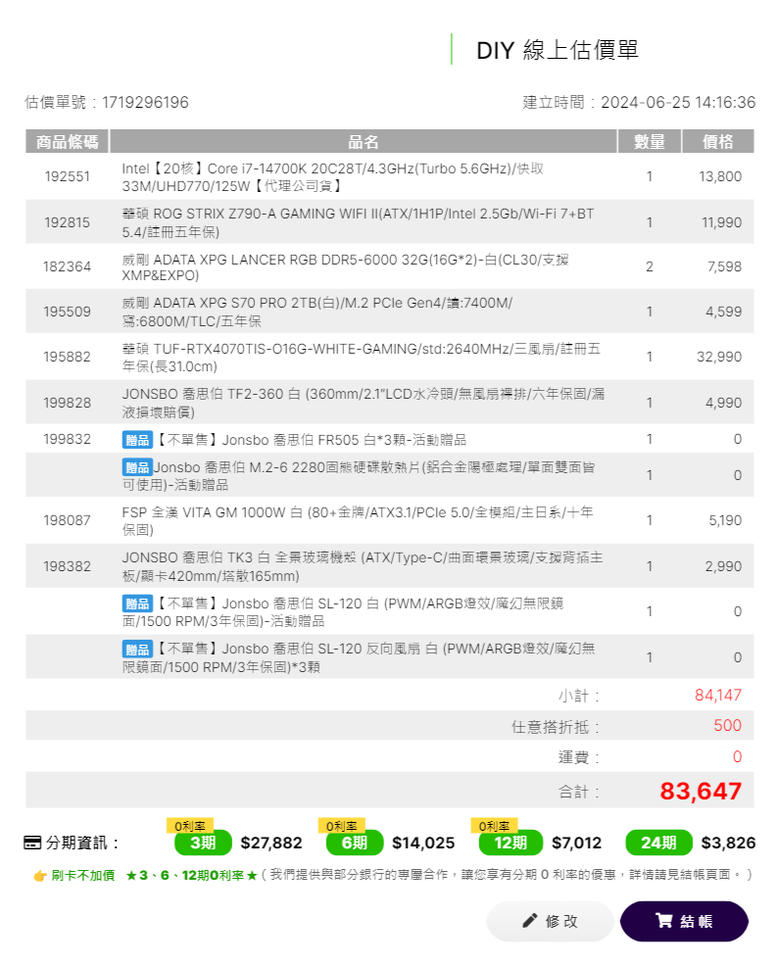The height and width of the screenshot is (965, 780).
Task: Click the 贈品 tag on the FR505 row
Action: pyautogui.click(x=137, y=439)
